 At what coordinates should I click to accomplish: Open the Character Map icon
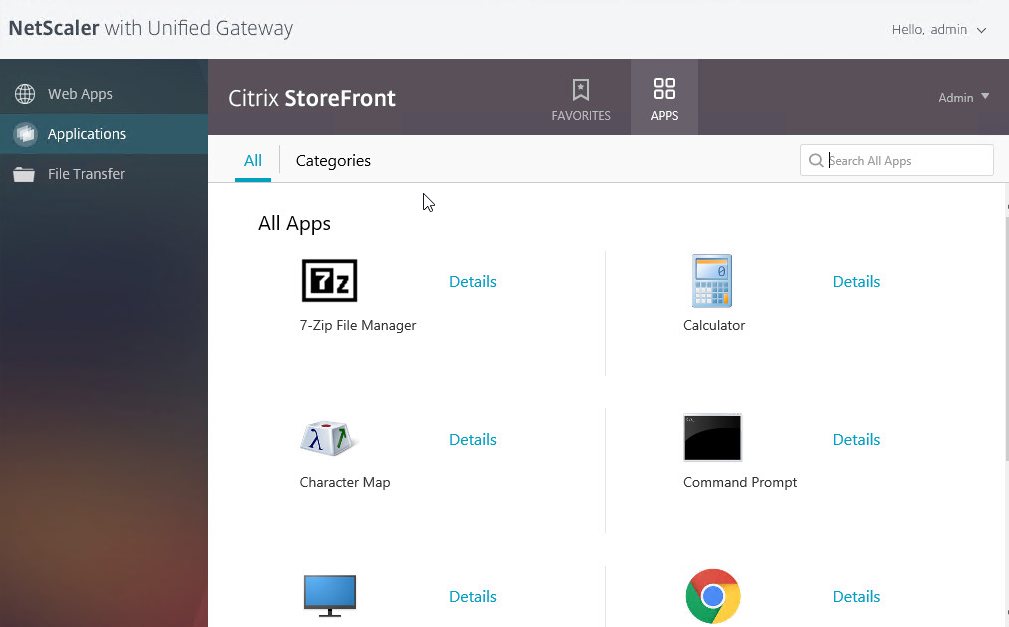(x=328, y=438)
